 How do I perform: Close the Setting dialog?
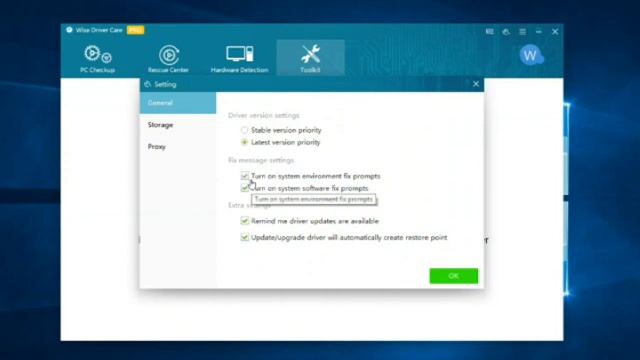[x=476, y=84]
